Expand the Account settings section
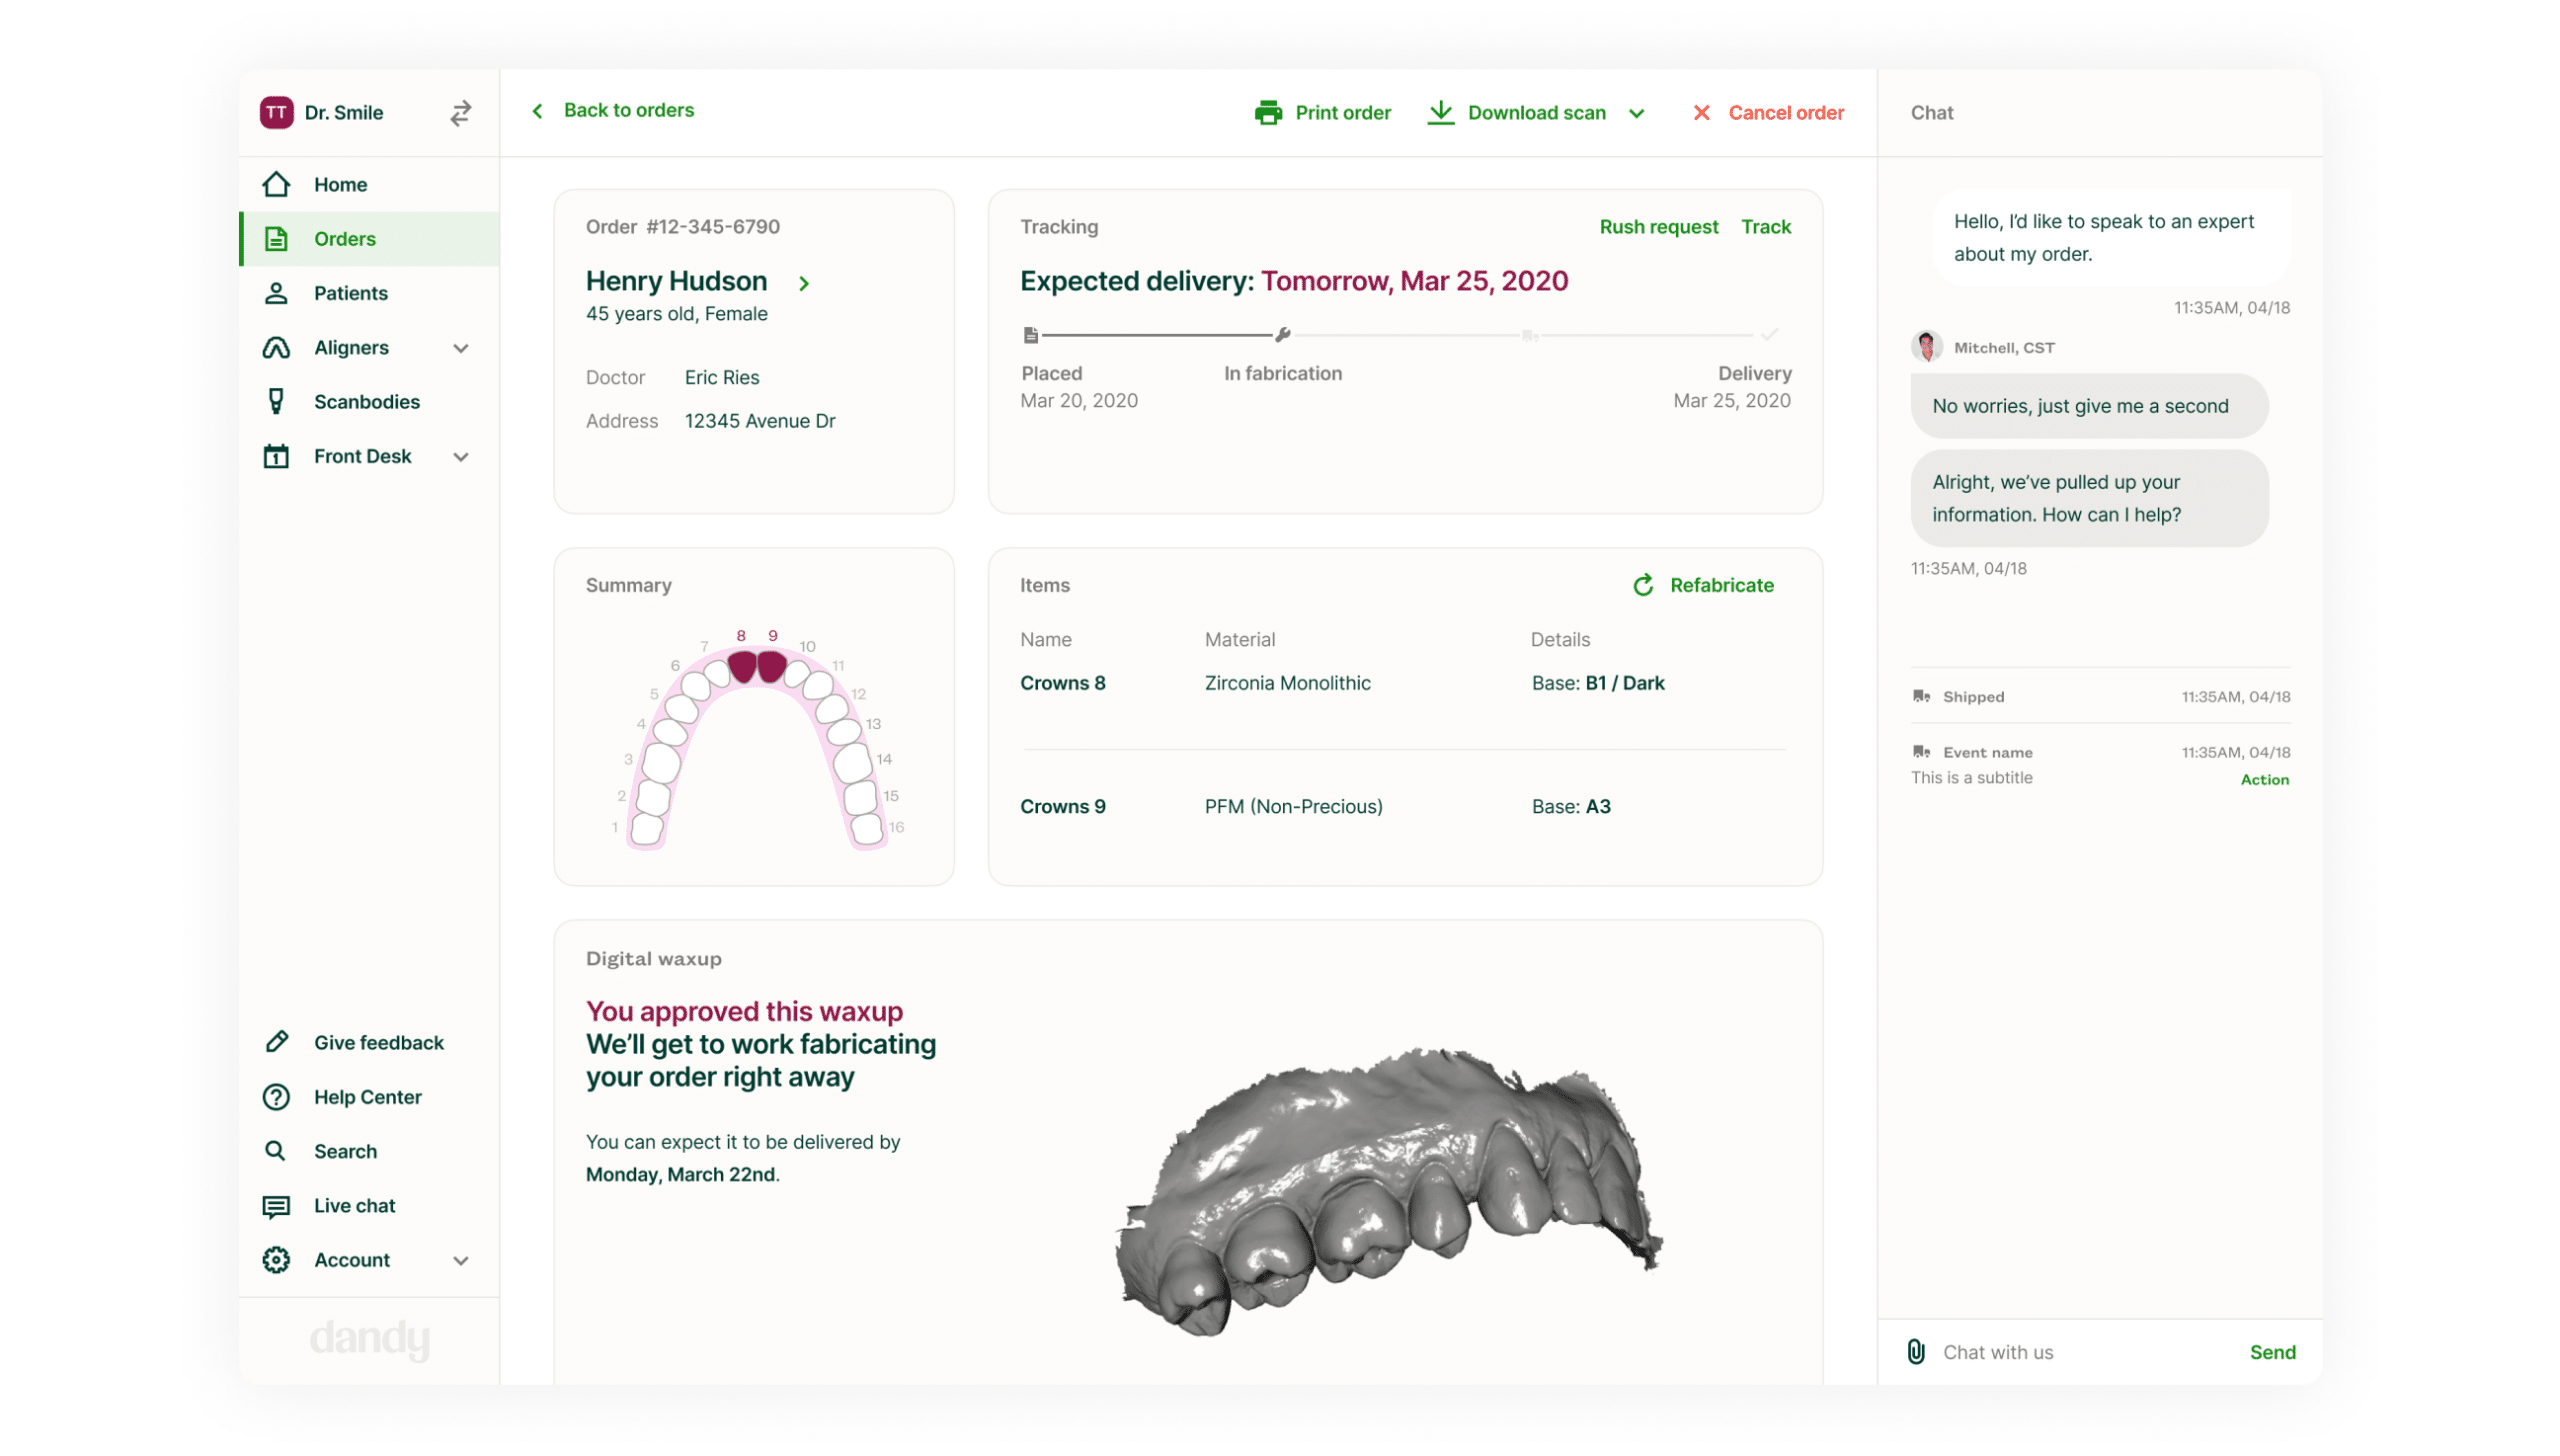This screenshot has width=2560, height=1456. pos(461,1259)
